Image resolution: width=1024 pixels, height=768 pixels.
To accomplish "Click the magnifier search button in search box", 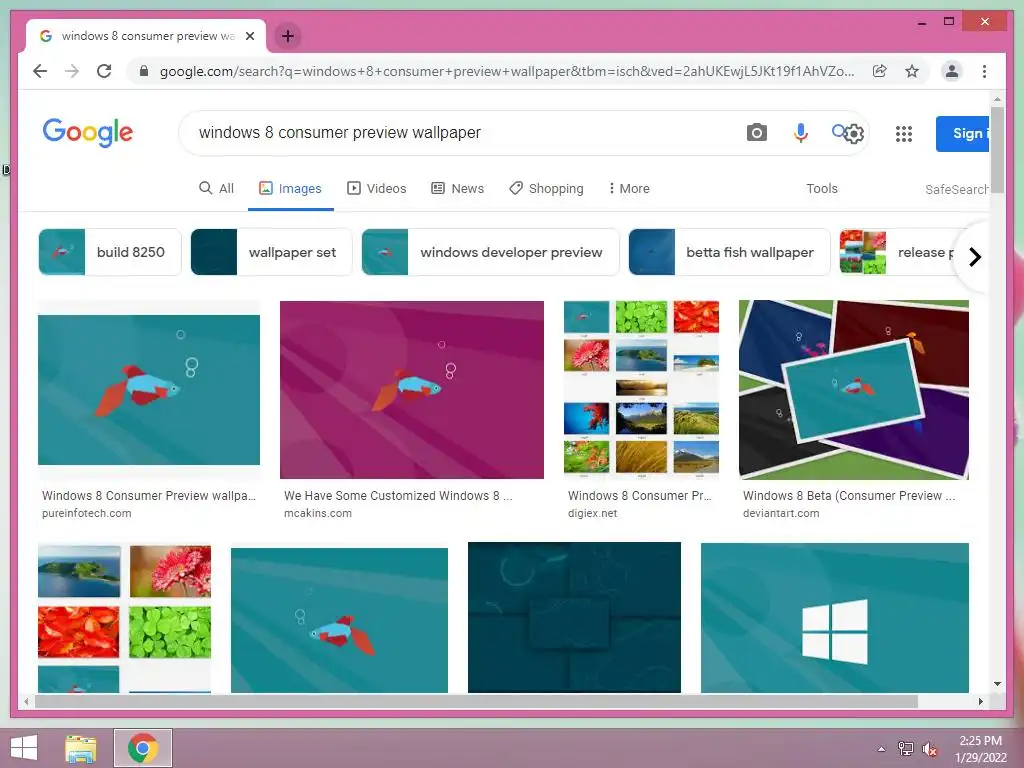I will 839,131.
